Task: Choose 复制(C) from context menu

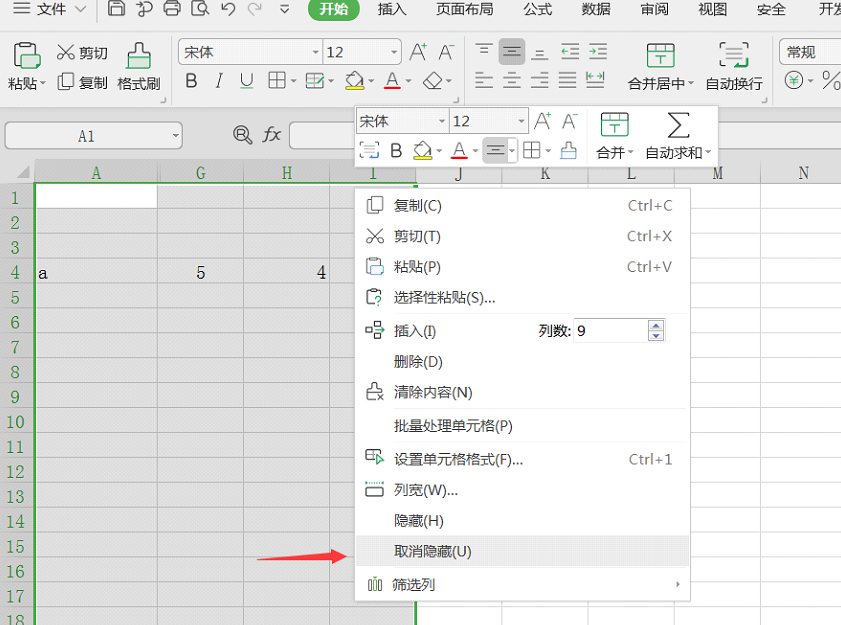Action: [522, 205]
